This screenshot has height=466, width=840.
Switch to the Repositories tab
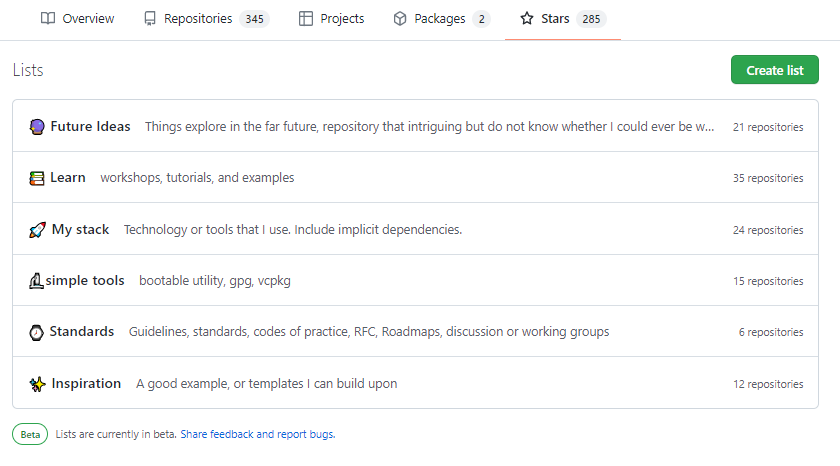click(x=206, y=19)
